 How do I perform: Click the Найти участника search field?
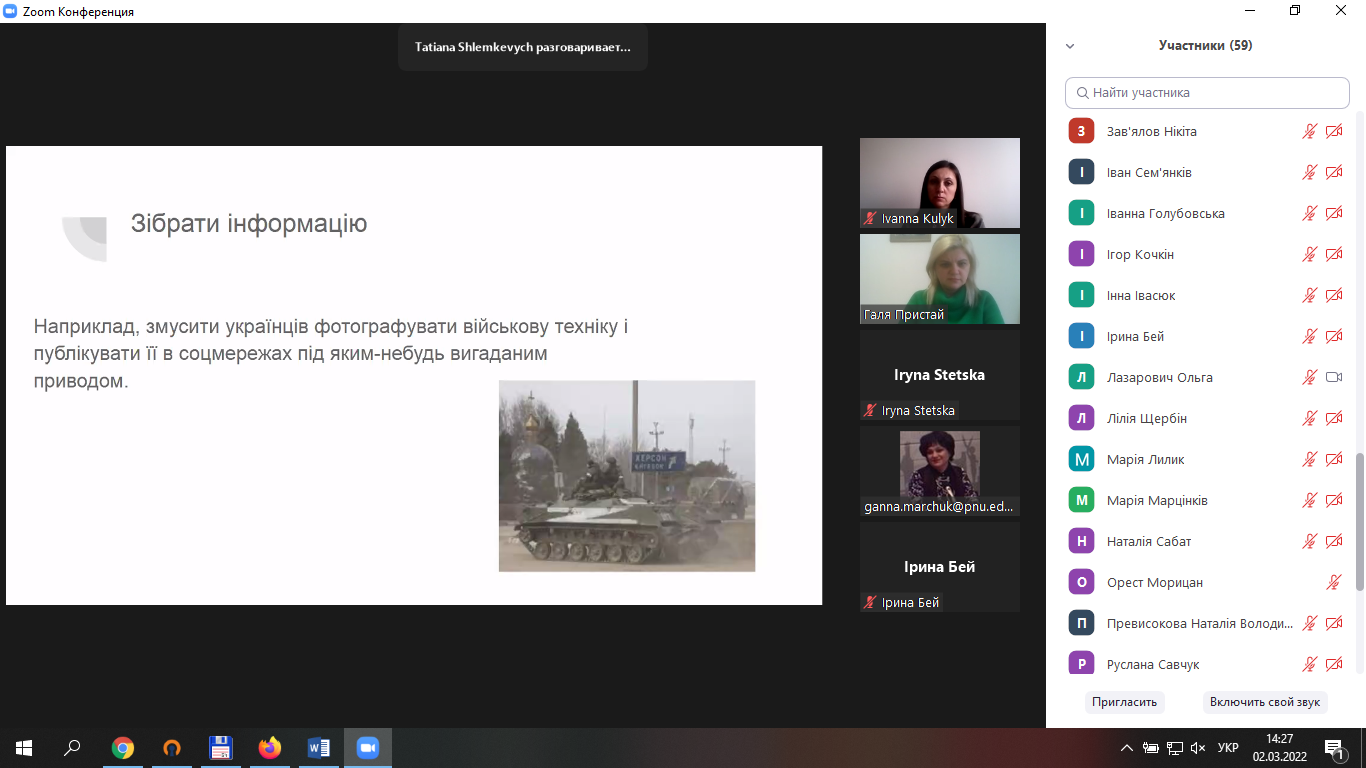coord(1207,93)
